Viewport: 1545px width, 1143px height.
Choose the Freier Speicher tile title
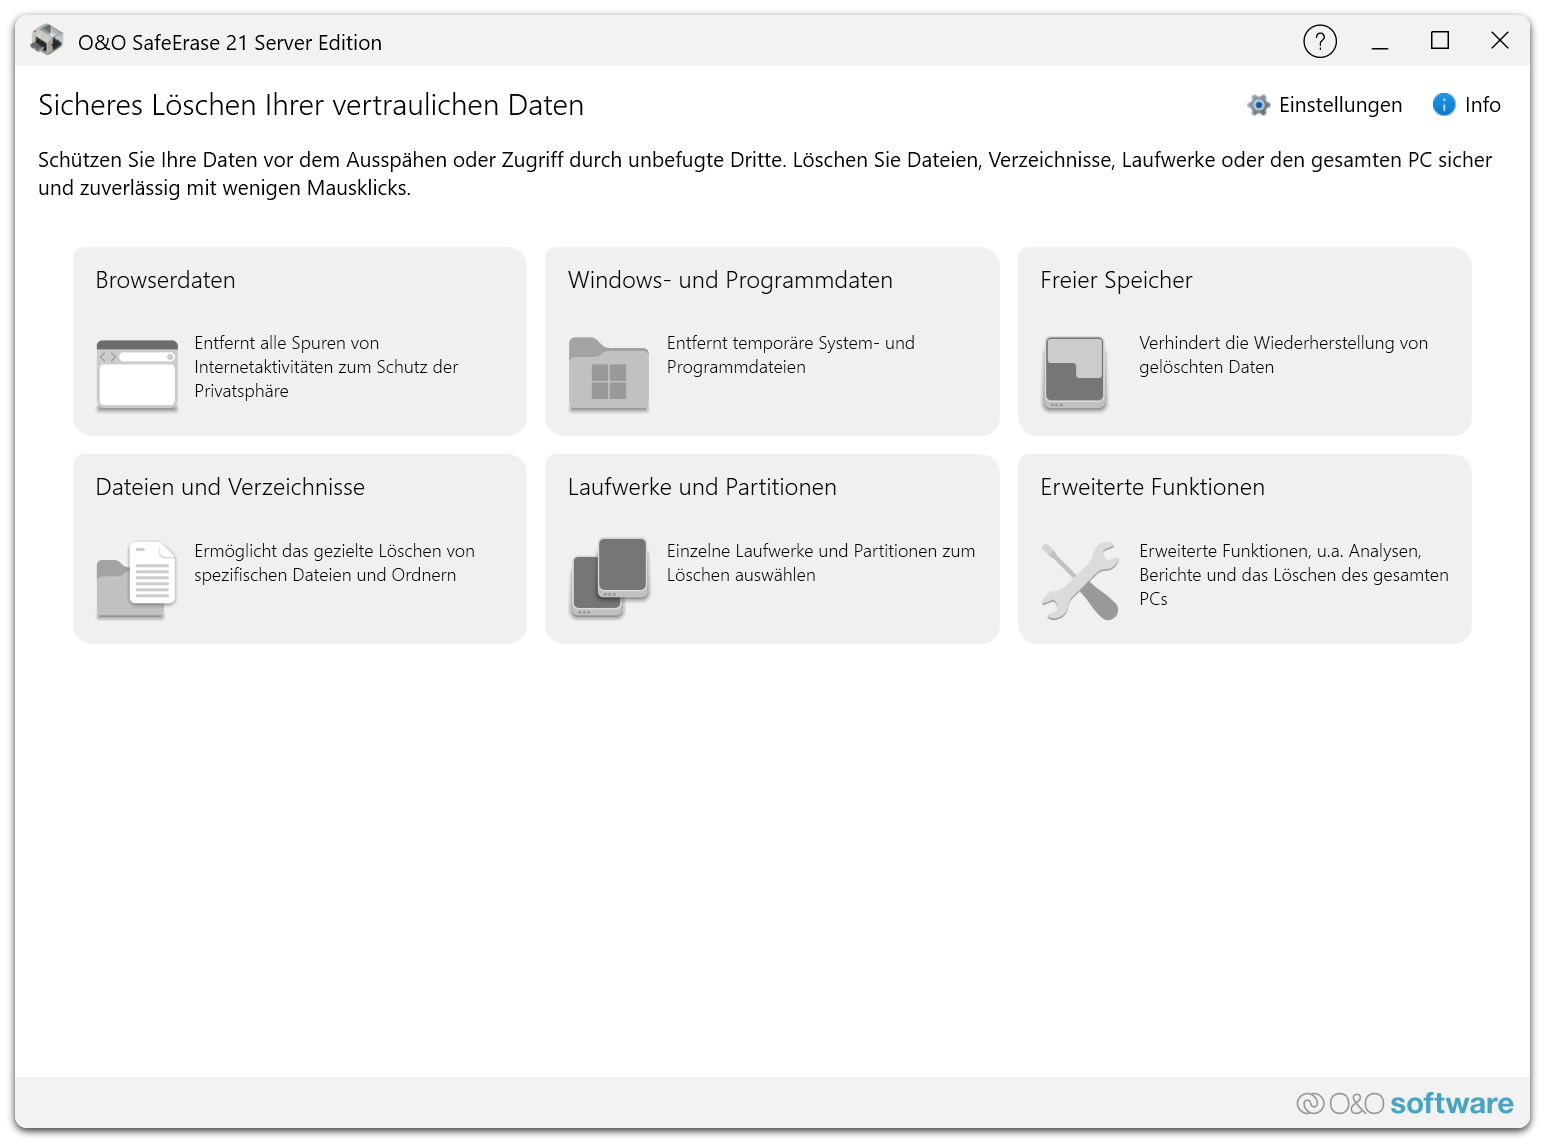click(x=1116, y=280)
